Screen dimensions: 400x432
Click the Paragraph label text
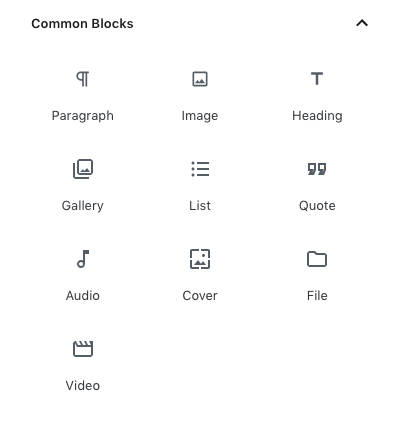point(83,116)
